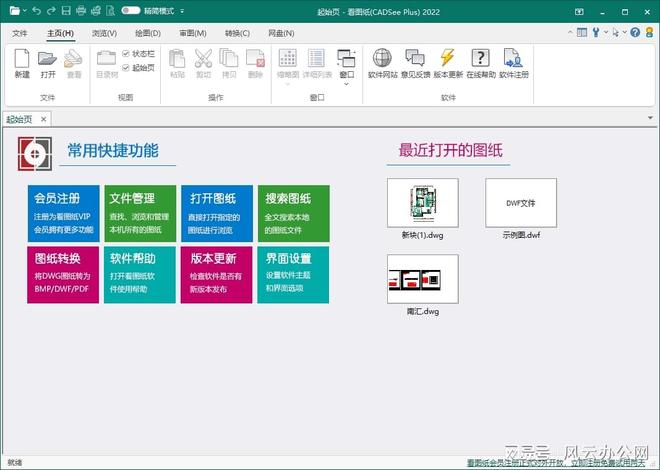This screenshot has height=470, width=660.
Task: Click the save icon in title bar
Action: pos(66,10)
